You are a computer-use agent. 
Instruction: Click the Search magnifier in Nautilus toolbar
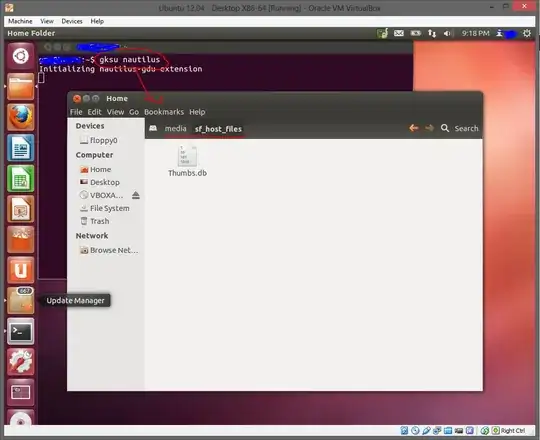pyautogui.click(x=445, y=128)
